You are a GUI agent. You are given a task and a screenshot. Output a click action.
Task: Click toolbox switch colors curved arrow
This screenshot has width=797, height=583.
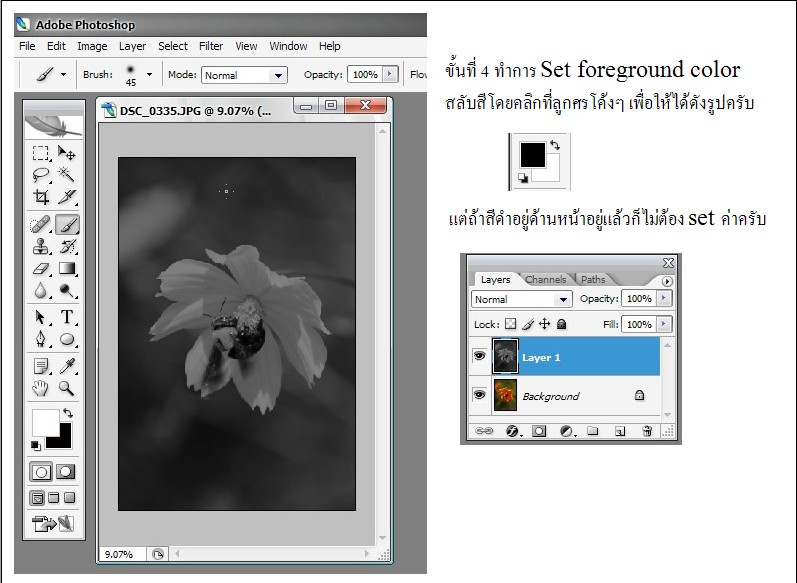68,413
